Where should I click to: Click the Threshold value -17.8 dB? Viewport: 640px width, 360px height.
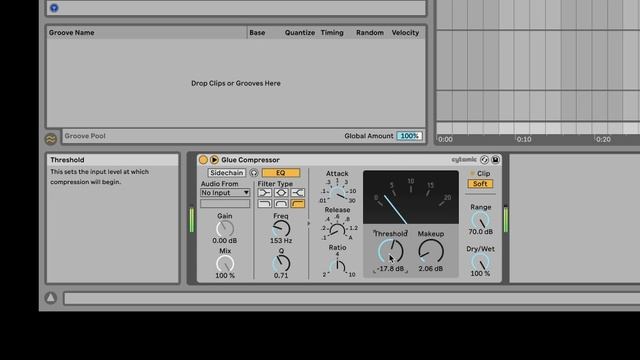pos(391,269)
